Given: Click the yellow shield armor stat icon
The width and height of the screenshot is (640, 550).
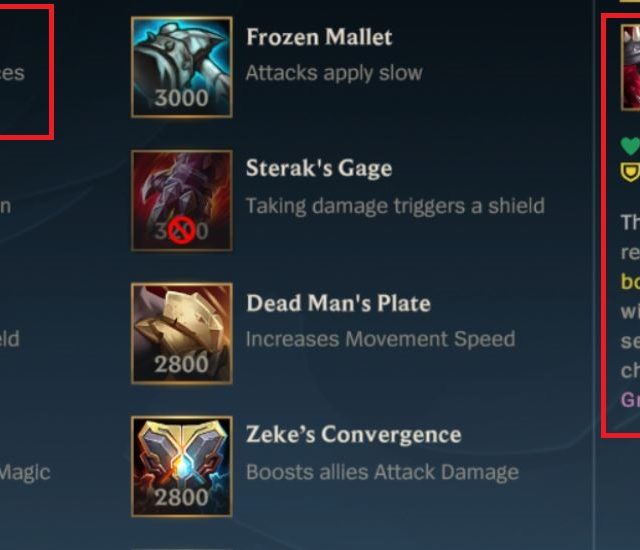Looking at the screenshot, I should tap(631, 172).
